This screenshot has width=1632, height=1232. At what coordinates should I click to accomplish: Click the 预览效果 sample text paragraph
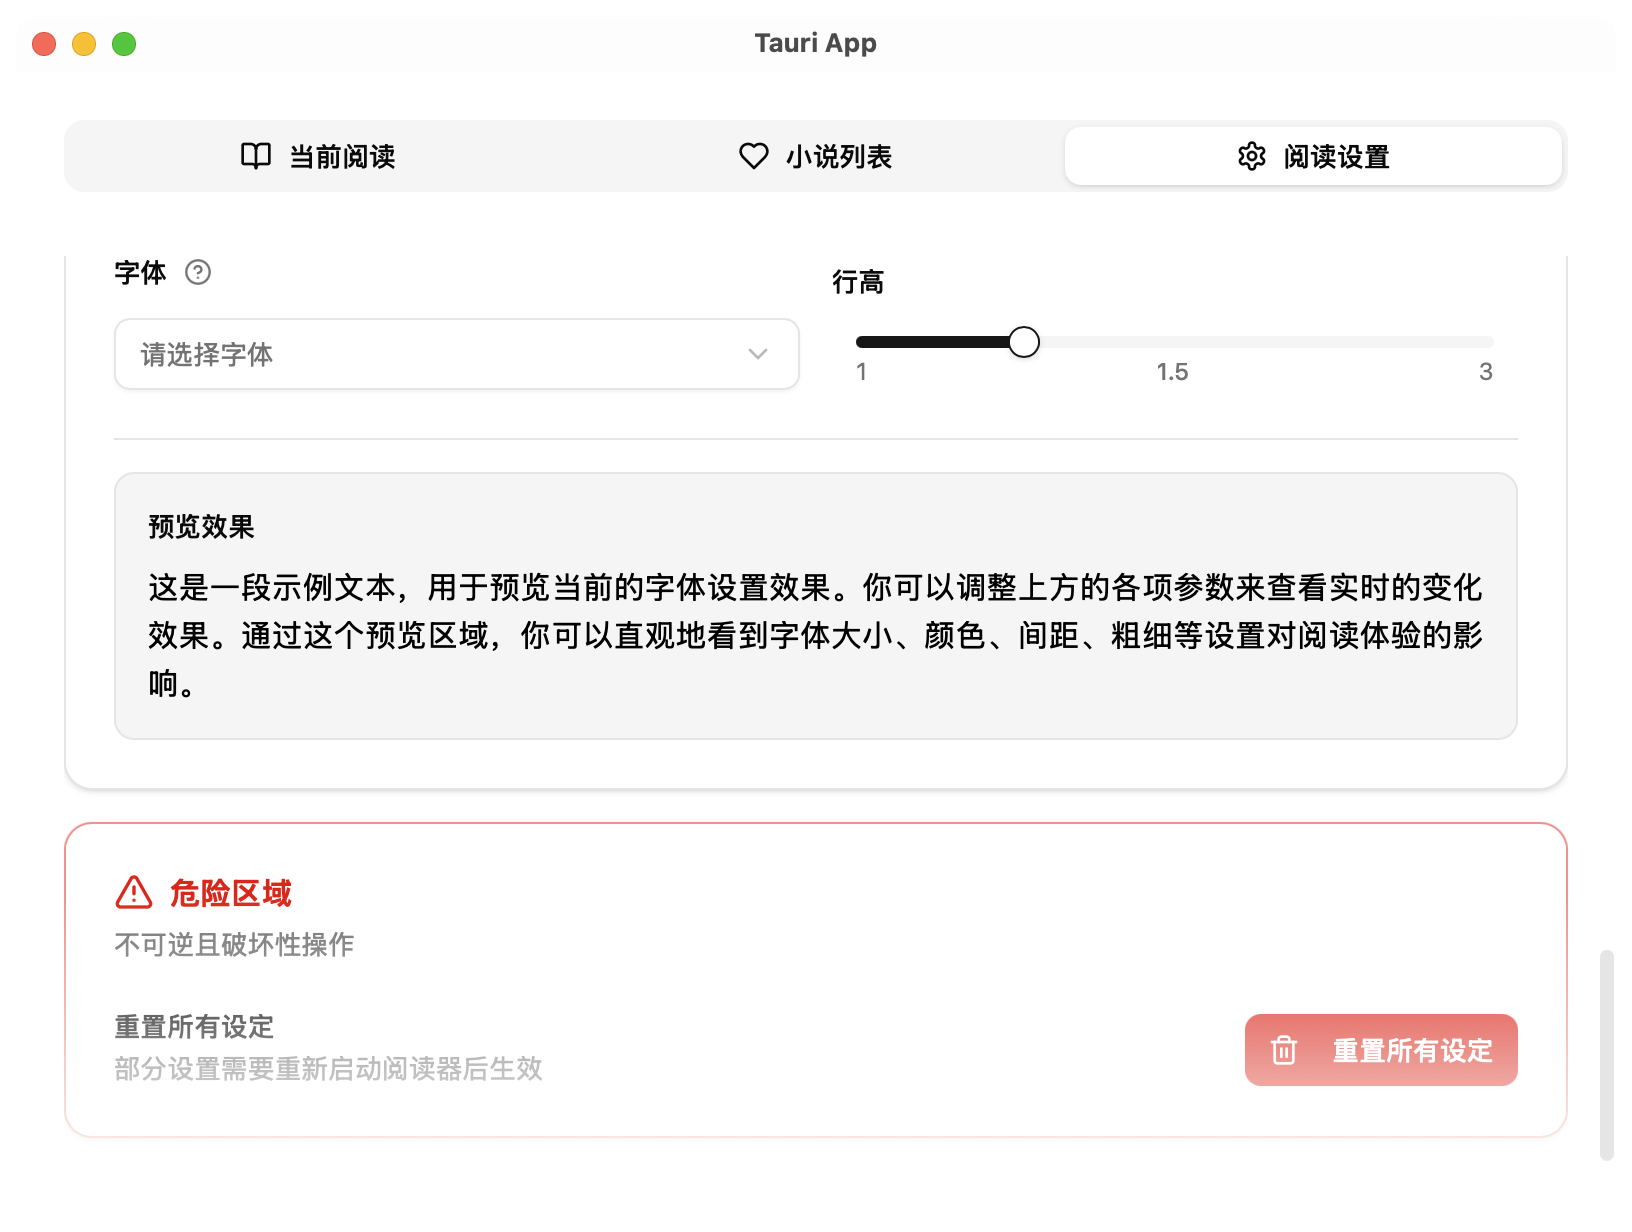click(814, 635)
